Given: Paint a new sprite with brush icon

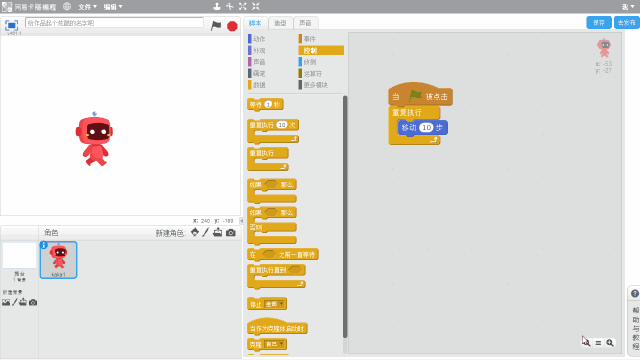Looking at the screenshot, I should (x=205, y=232).
